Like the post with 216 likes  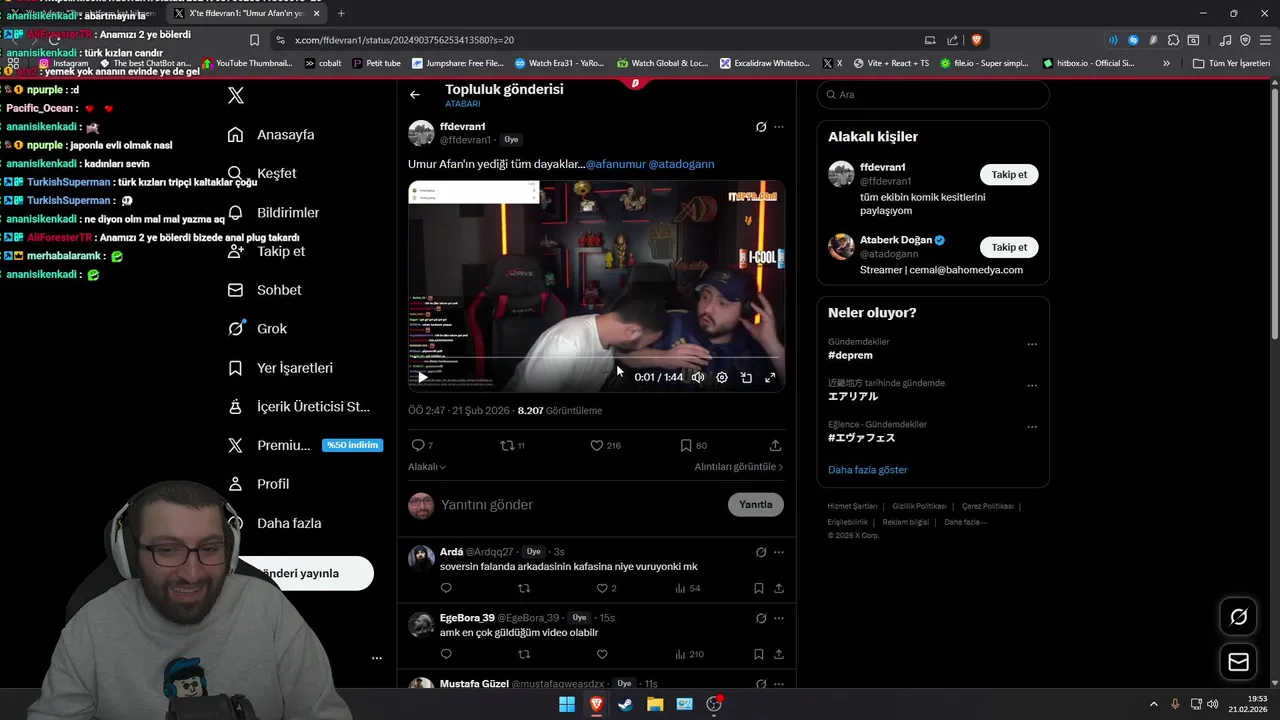tap(605, 445)
